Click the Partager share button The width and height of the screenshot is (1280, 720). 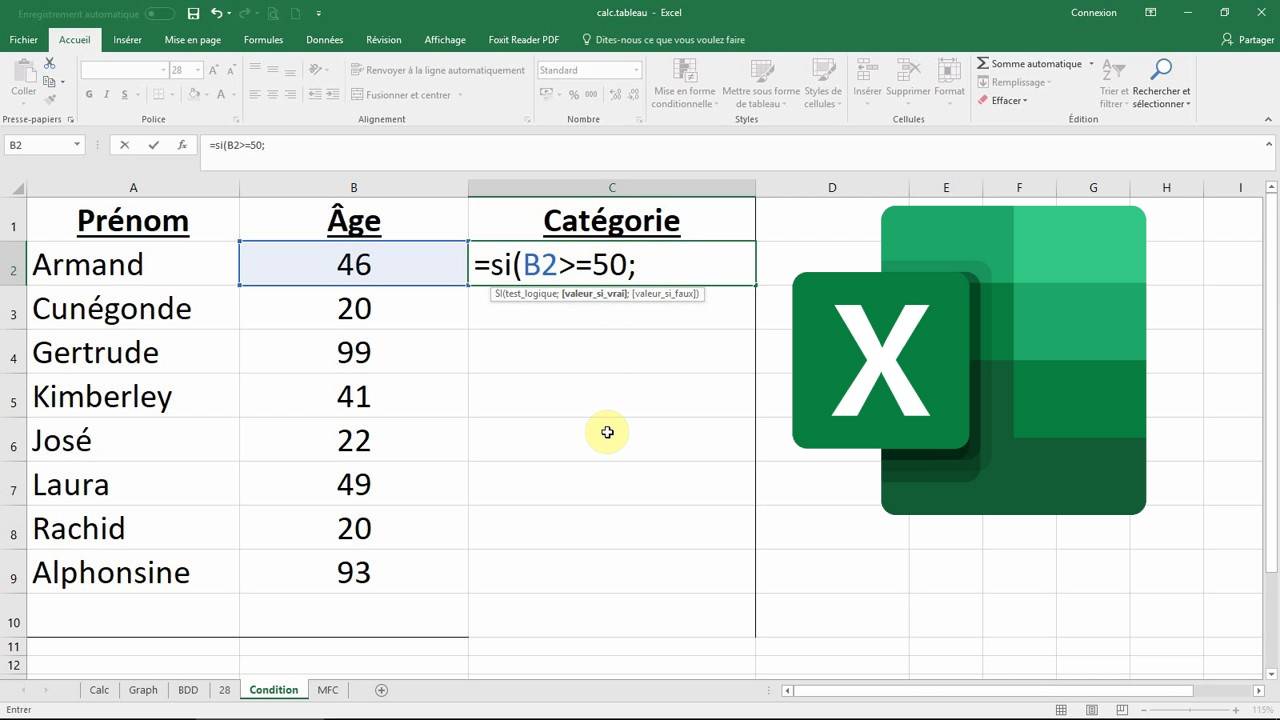(1248, 40)
